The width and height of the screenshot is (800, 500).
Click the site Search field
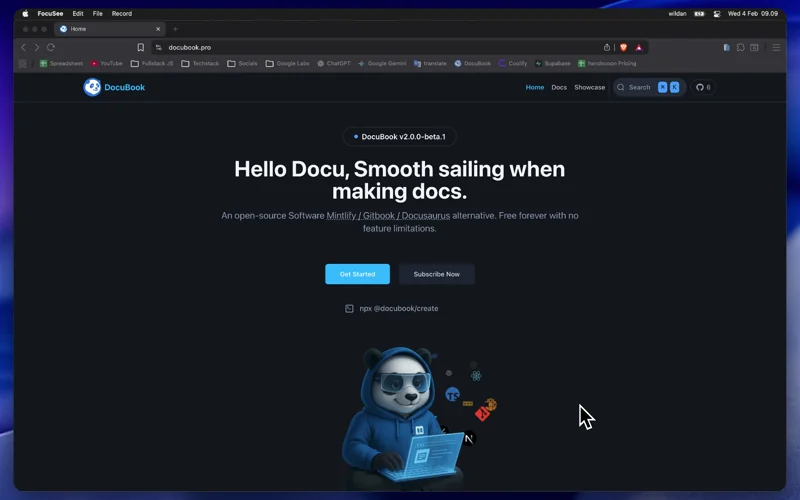(x=639, y=87)
